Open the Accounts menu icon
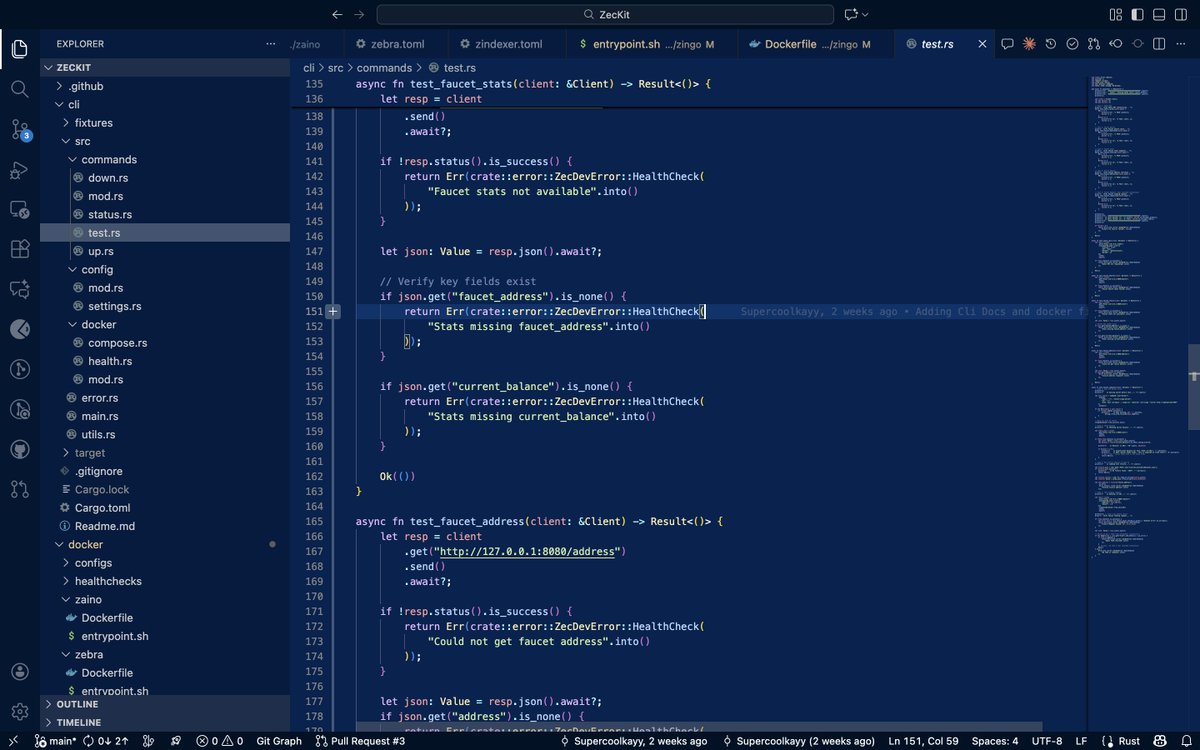1200x750 pixels. click(x=19, y=671)
